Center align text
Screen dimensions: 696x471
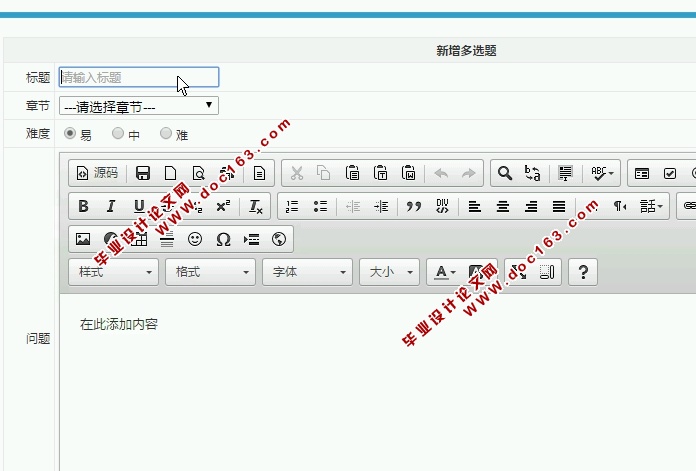tap(503, 206)
